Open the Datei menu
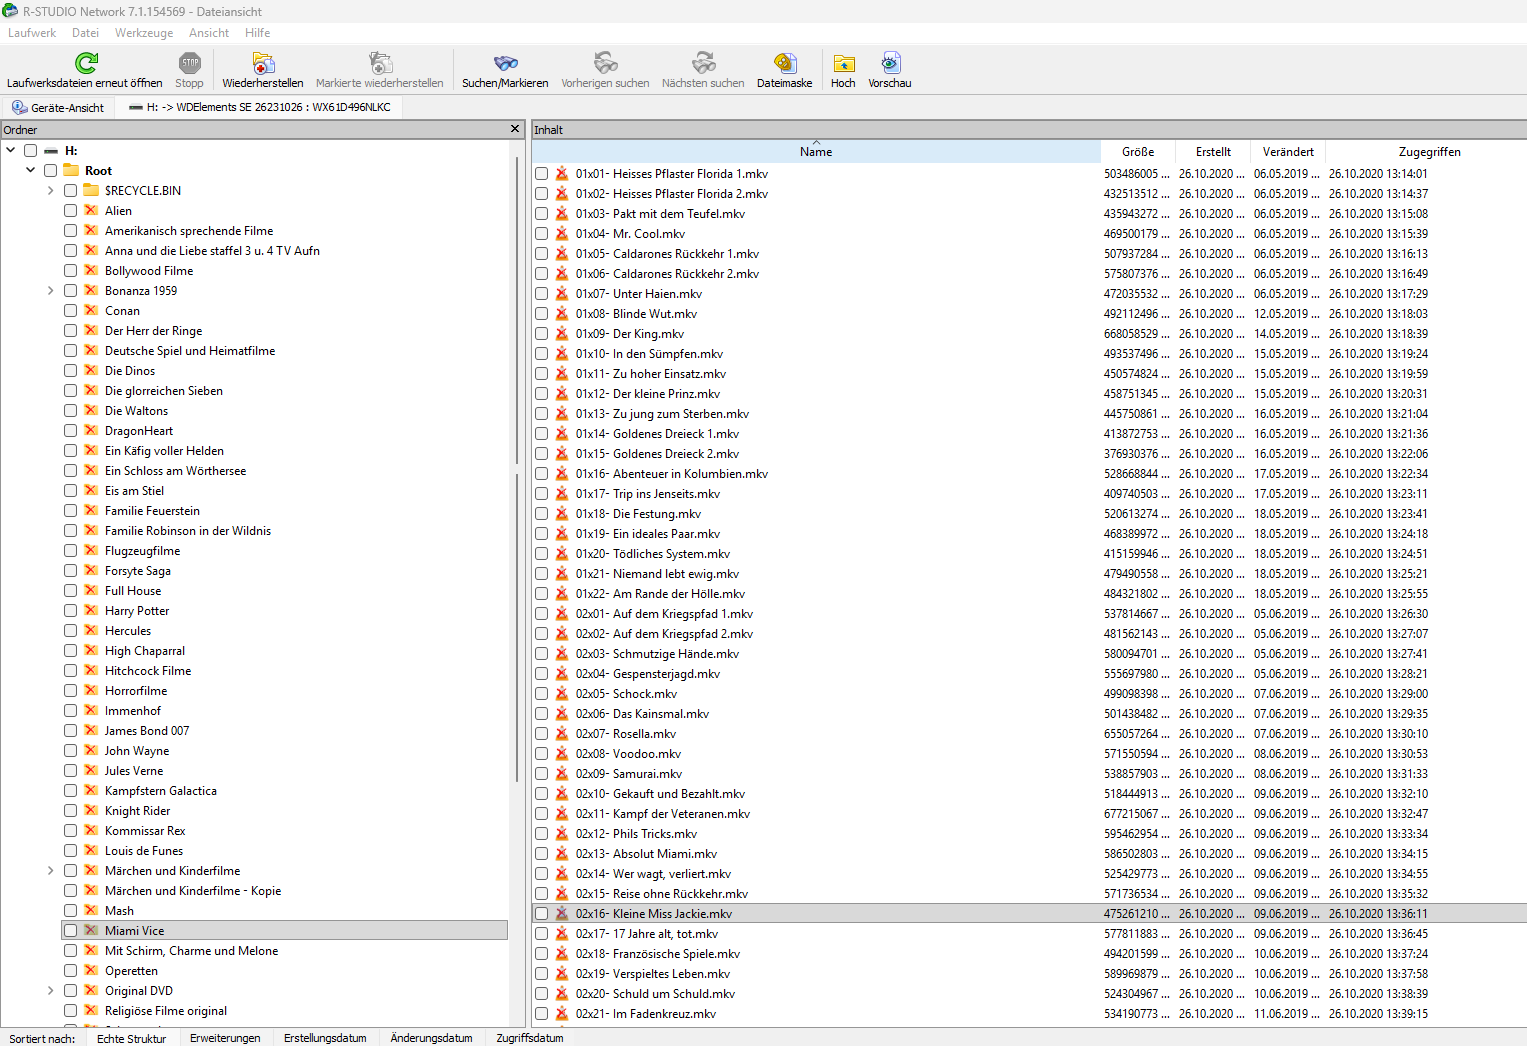The height and width of the screenshot is (1046, 1527). click(x=85, y=33)
